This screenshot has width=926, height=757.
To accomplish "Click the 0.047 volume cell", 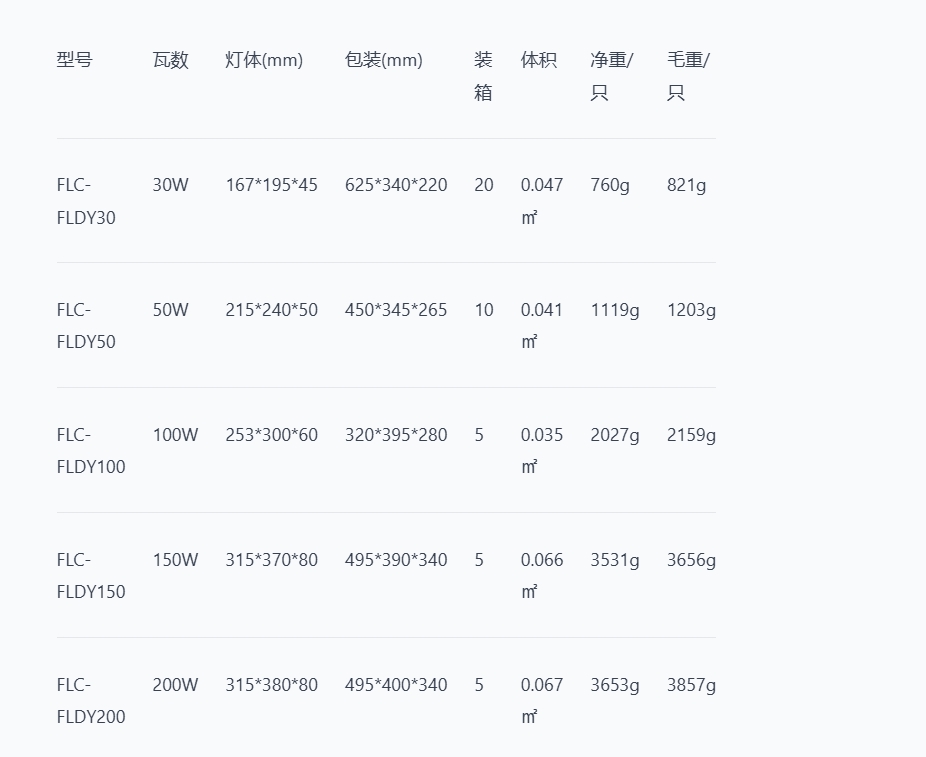I will click(541, 185).
